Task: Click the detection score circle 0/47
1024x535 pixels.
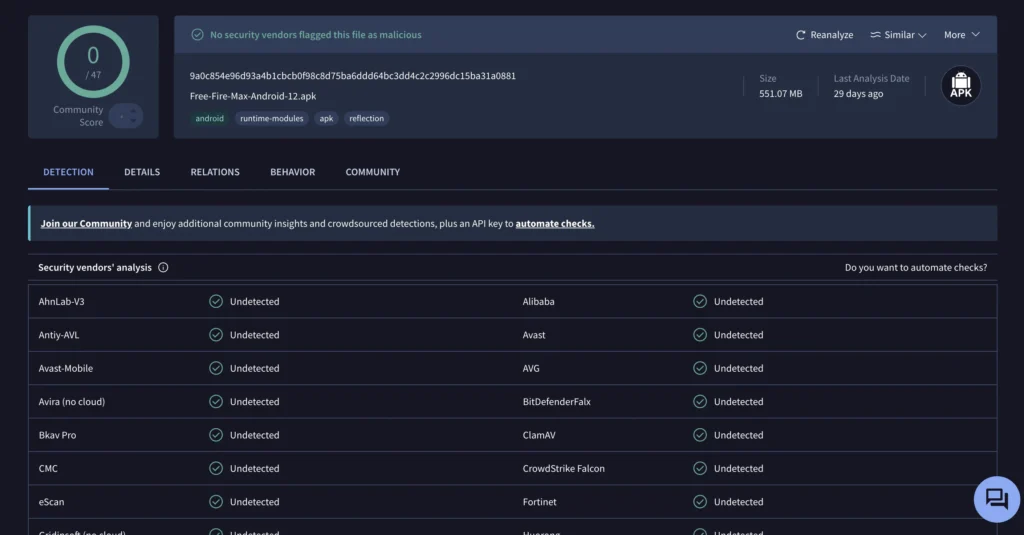Action: (x=93, y=62)
